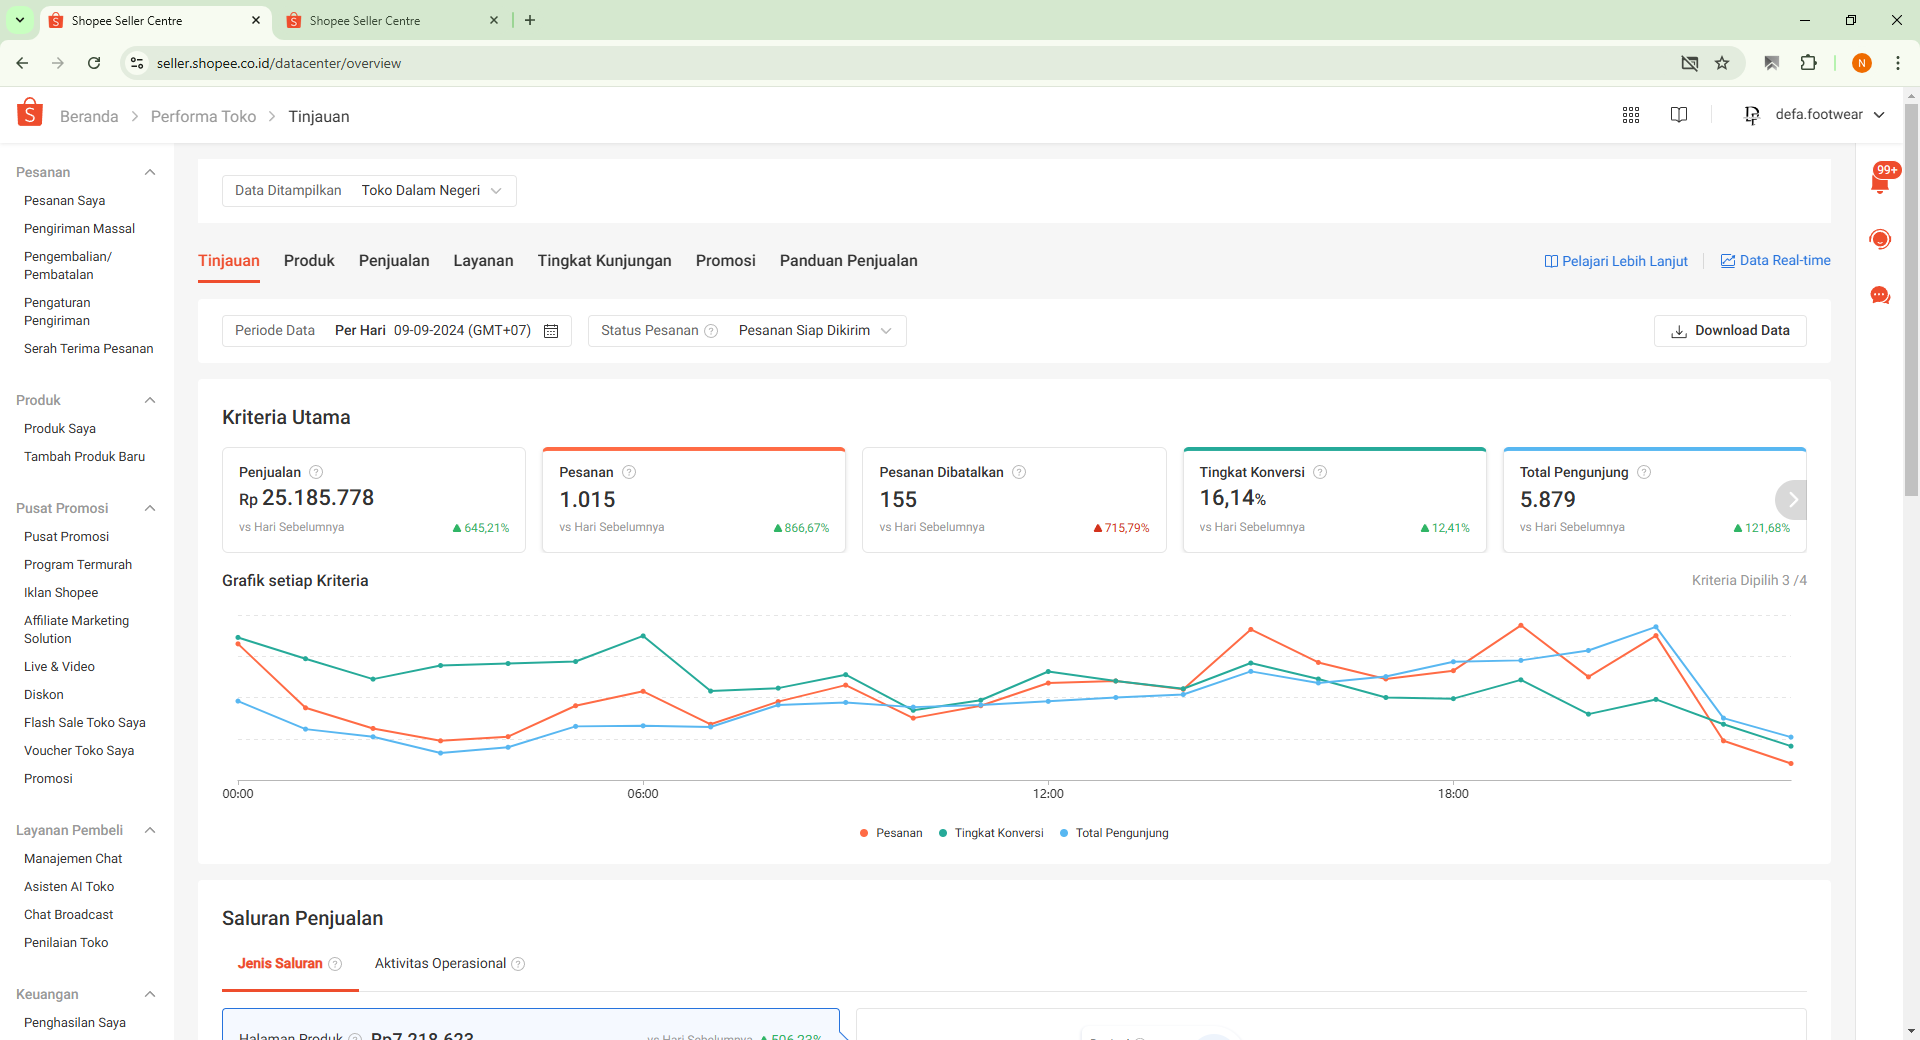Click the help icon beside Aktivitas Operasional
1920x1040 pixels.
[x=518, y=964]
